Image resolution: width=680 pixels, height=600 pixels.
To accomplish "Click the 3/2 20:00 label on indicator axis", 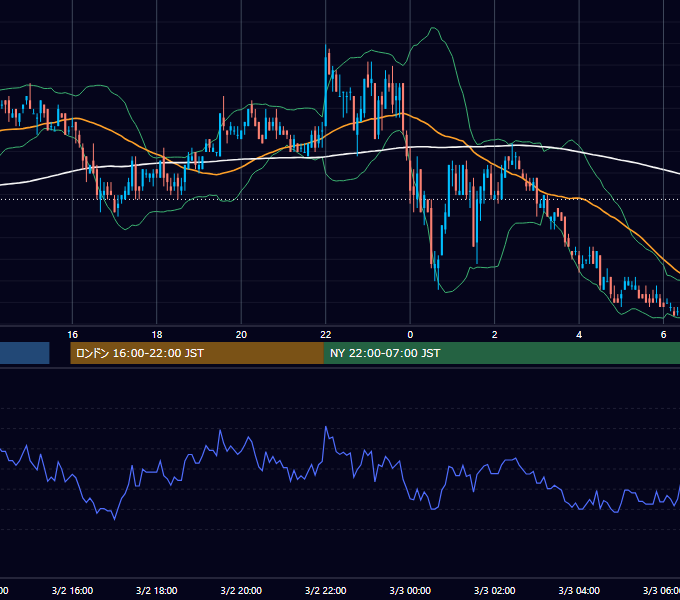I will click(241, 590).
